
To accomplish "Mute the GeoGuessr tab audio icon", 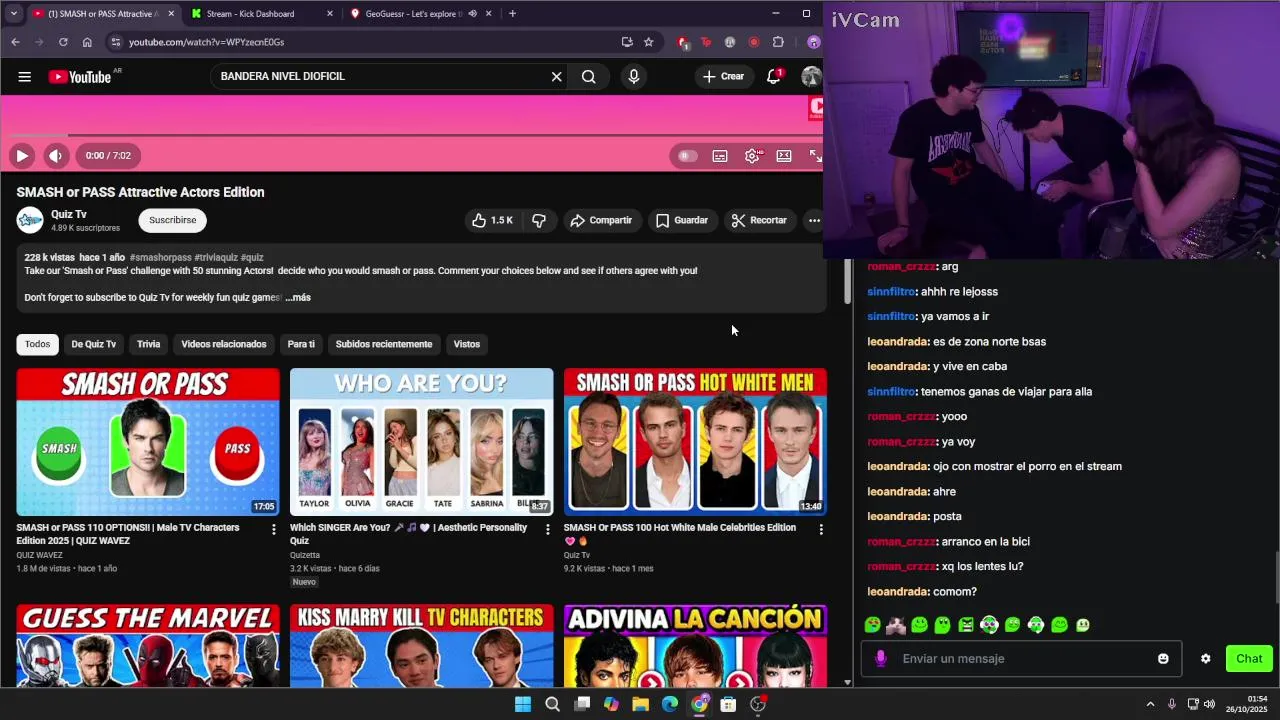I will pos(472,14).
